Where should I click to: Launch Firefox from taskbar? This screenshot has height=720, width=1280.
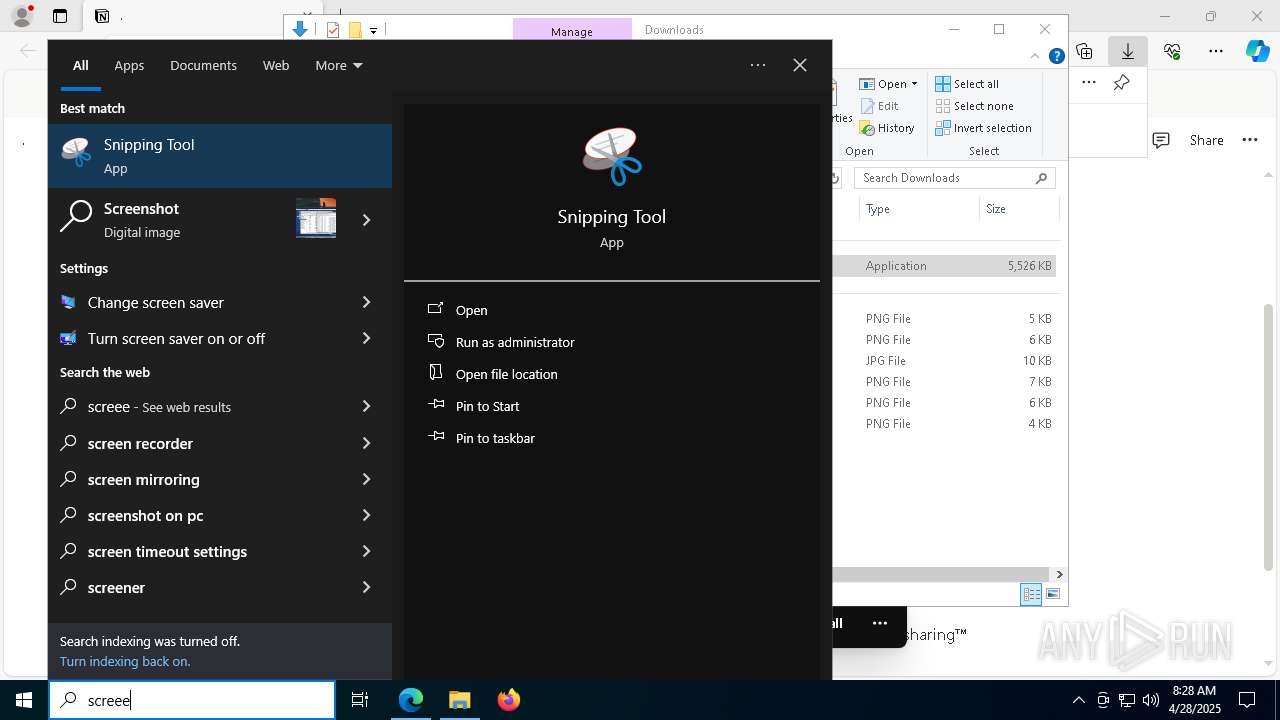[509, 700]
